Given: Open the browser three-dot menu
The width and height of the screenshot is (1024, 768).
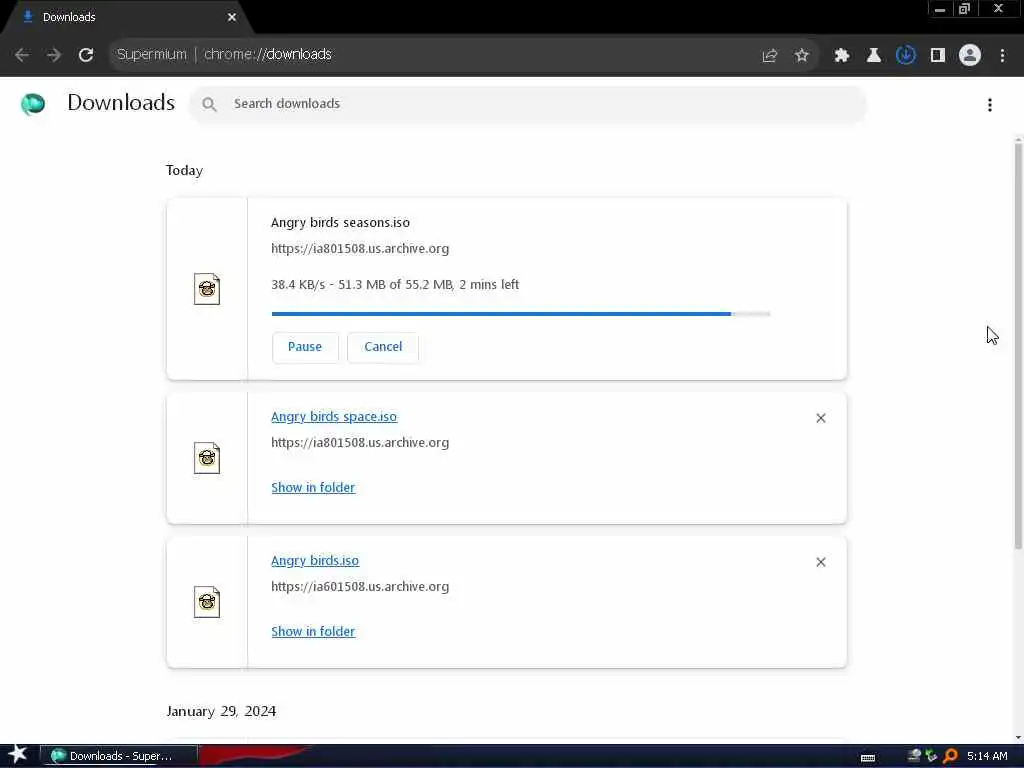Looking at the screenshot, I should (1002, 56).
